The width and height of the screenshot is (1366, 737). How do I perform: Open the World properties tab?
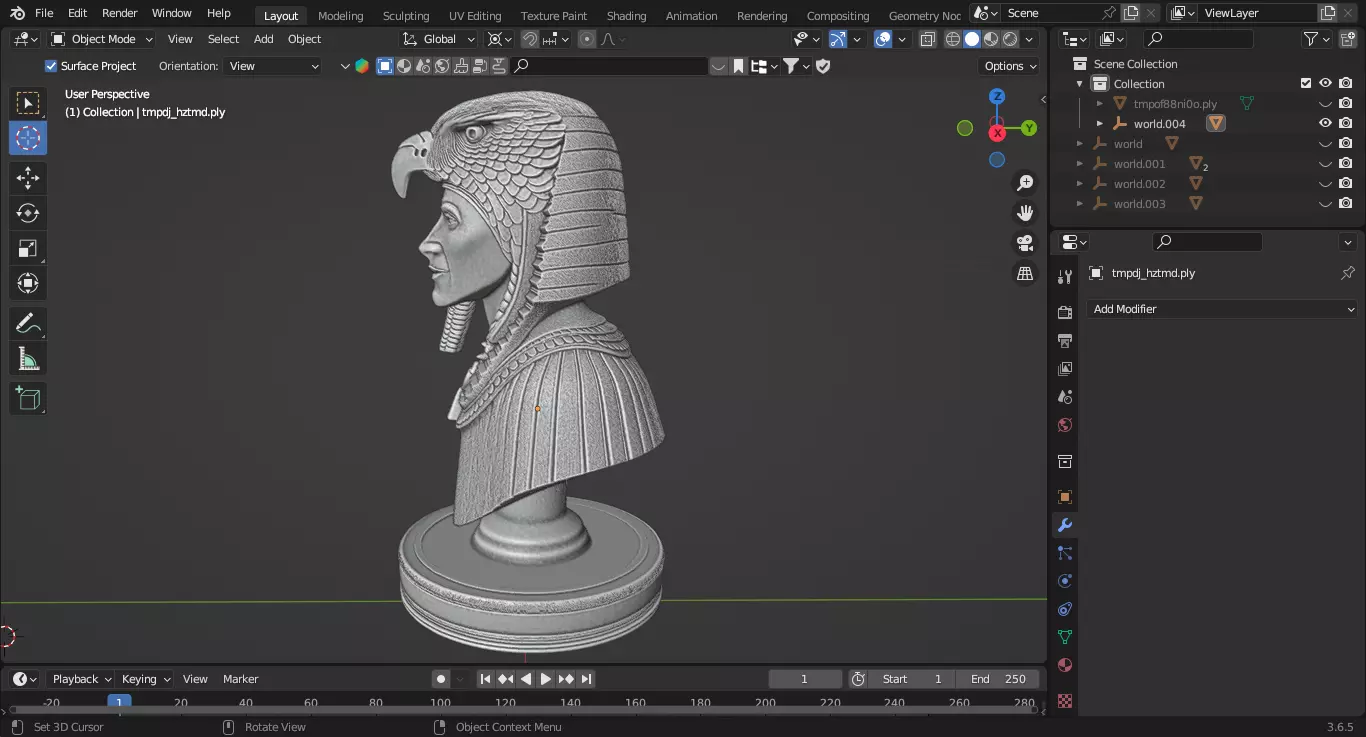(1065, 425)
